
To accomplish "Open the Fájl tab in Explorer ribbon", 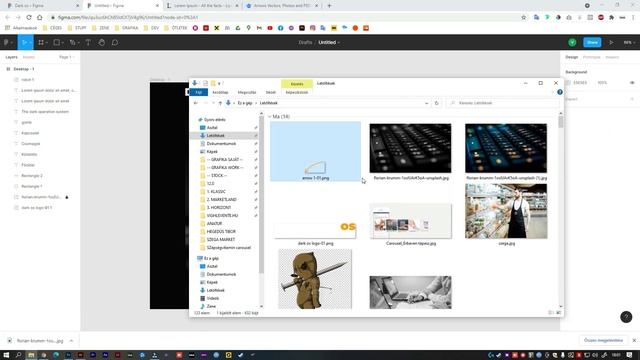I will [x=199, y=93].
